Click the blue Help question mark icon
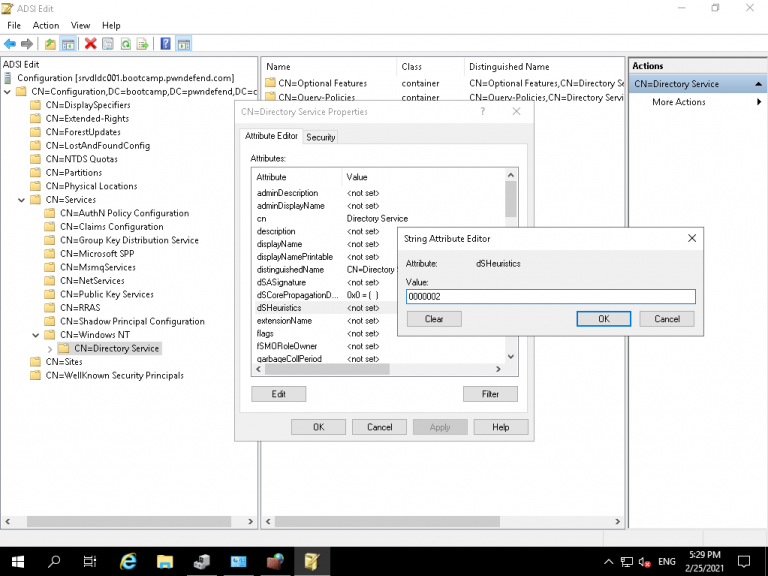Viewport: 768px width, 576px height. pyautogui.click(x=165, y=44)
